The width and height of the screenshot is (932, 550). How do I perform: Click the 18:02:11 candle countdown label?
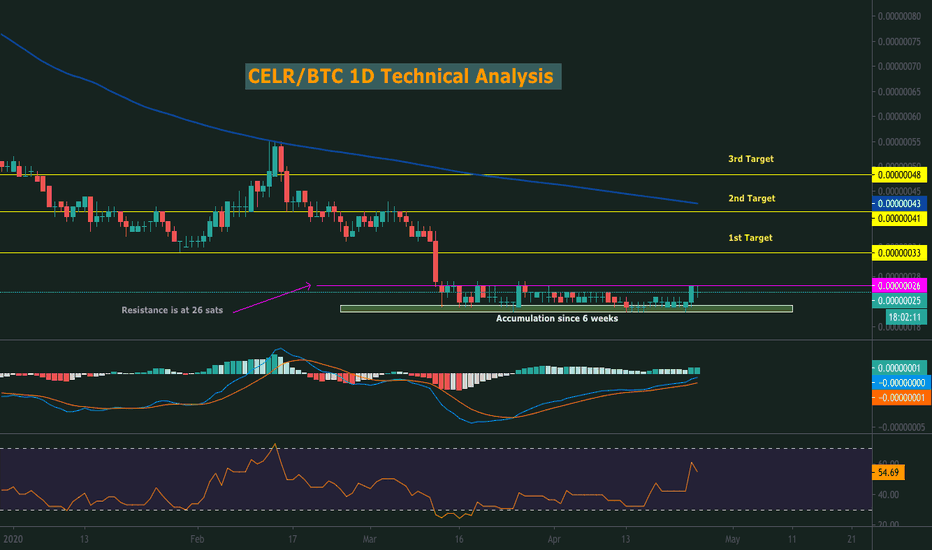[x=905, y=317]
